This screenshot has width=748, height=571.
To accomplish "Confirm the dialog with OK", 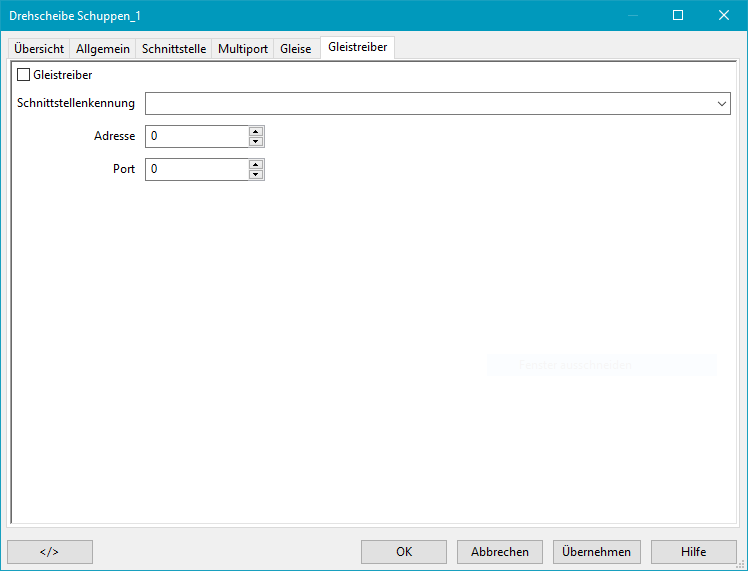I will point(404,552).
